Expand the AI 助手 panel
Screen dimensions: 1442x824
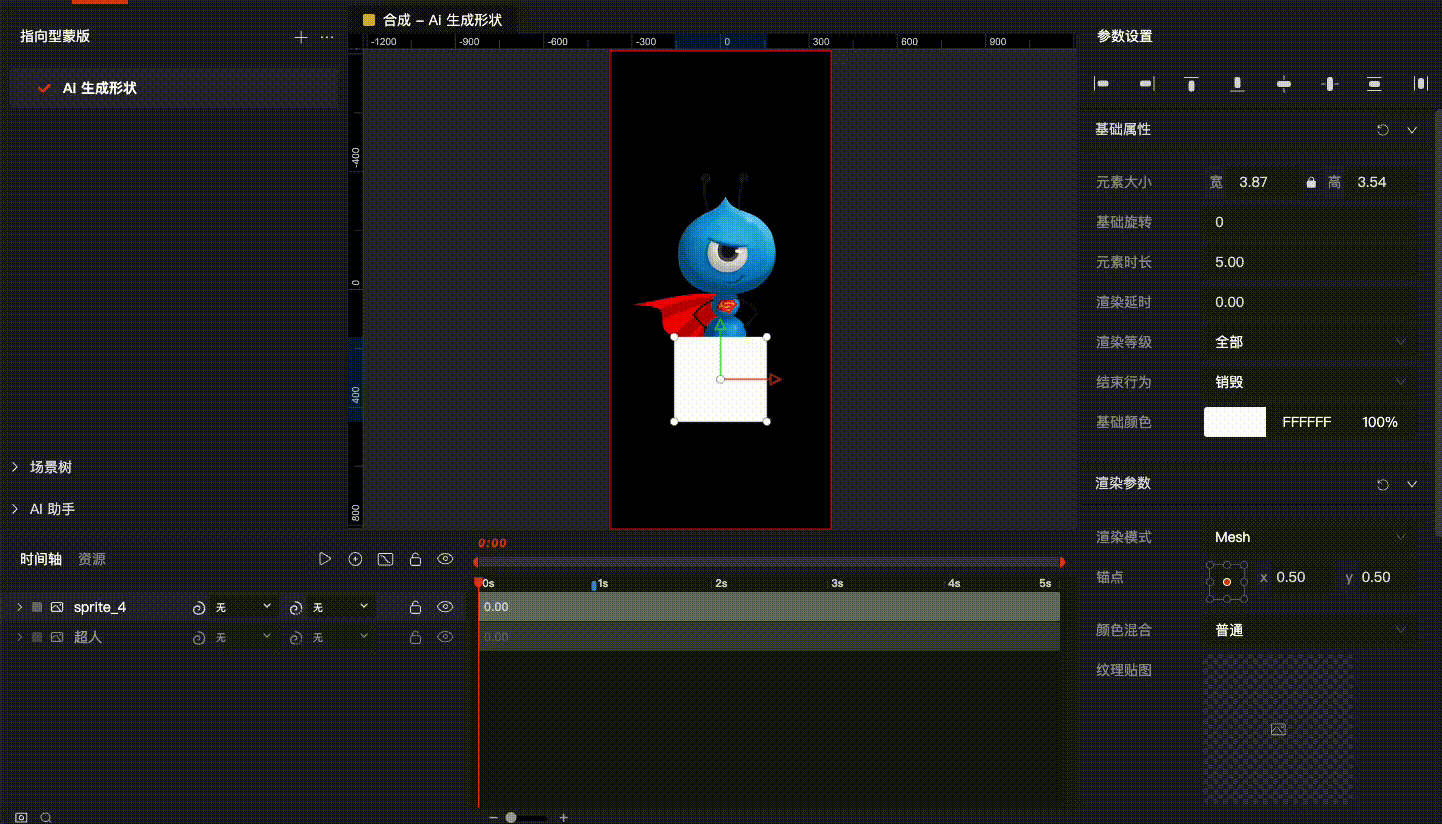(15, 509)
